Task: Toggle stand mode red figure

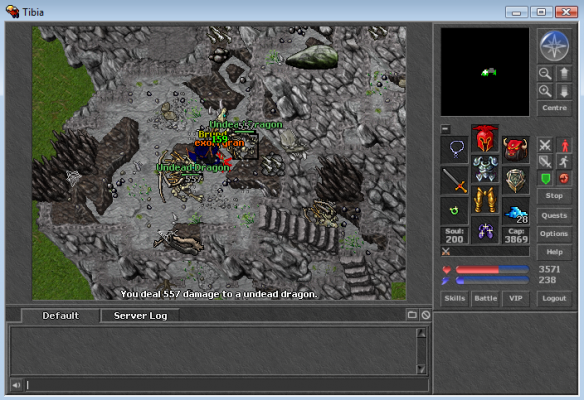Action: [x=564, y=145]
